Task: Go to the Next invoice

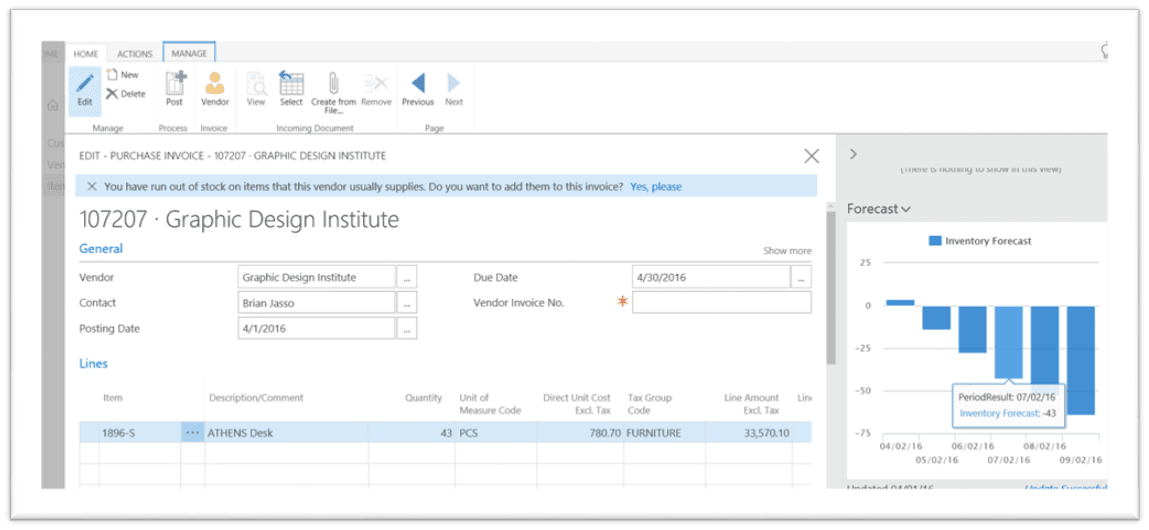Action: point(454,90)
